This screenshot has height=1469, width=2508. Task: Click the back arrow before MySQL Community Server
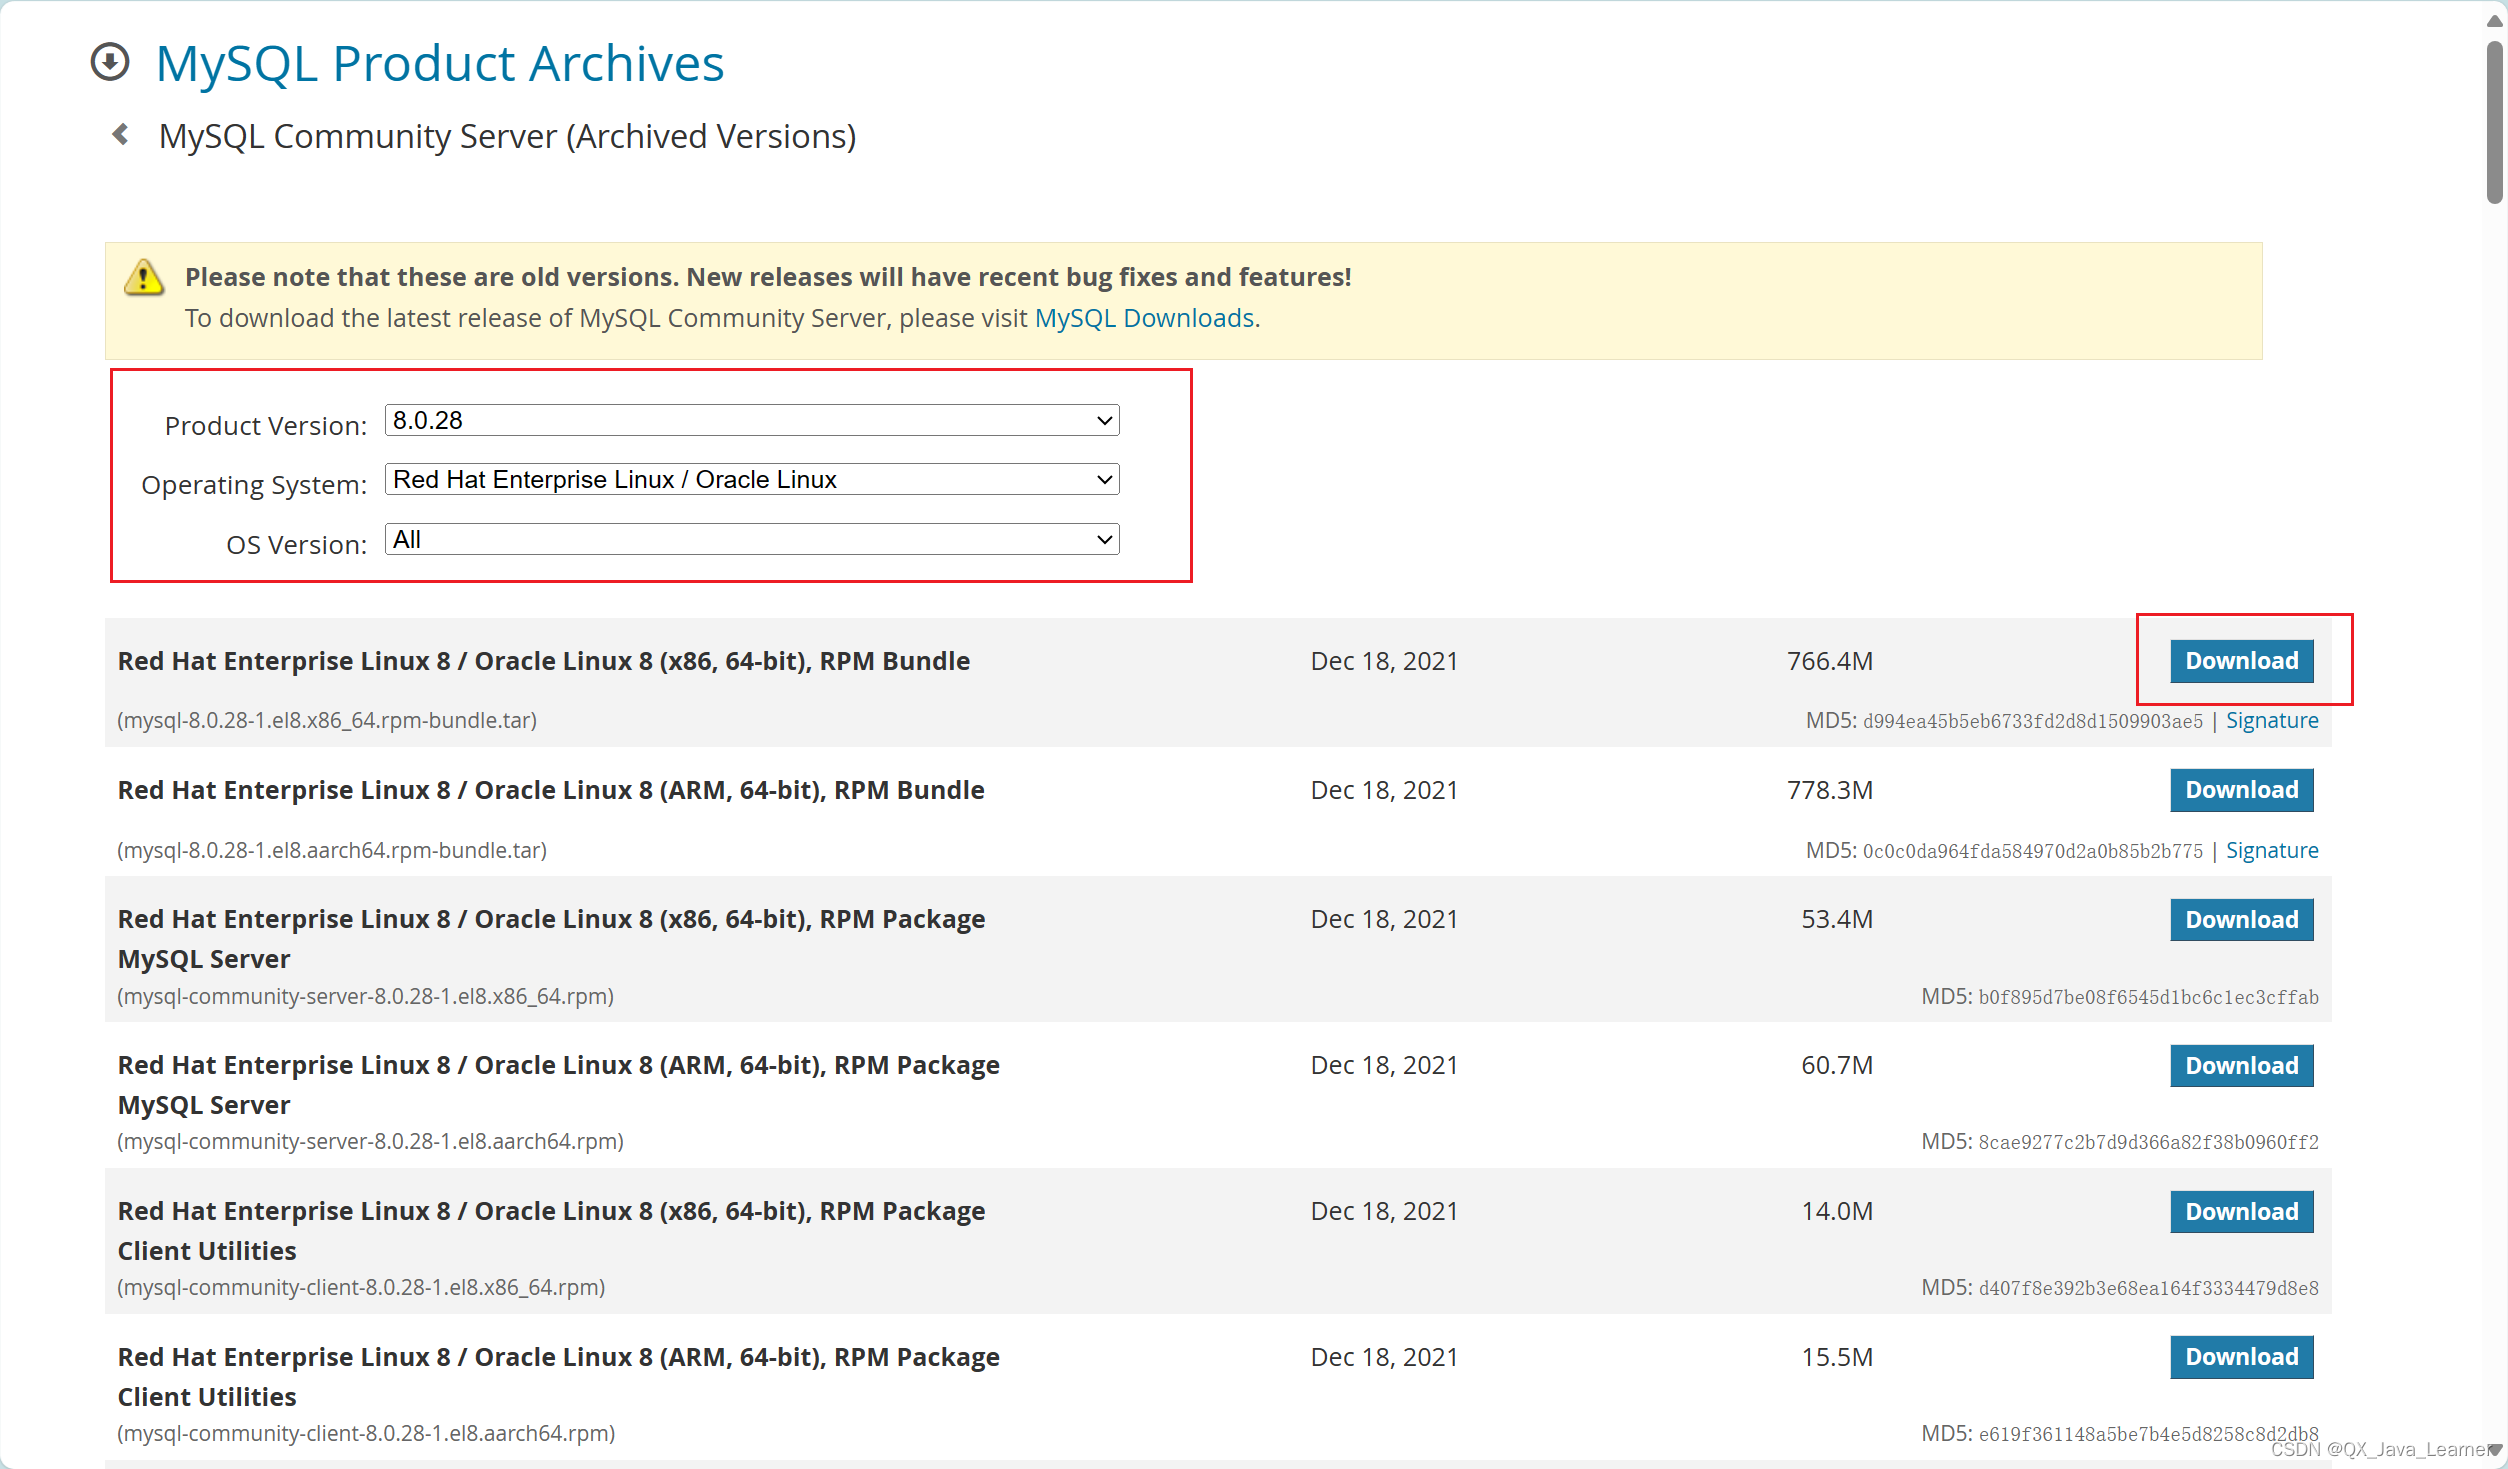[121, 134]
